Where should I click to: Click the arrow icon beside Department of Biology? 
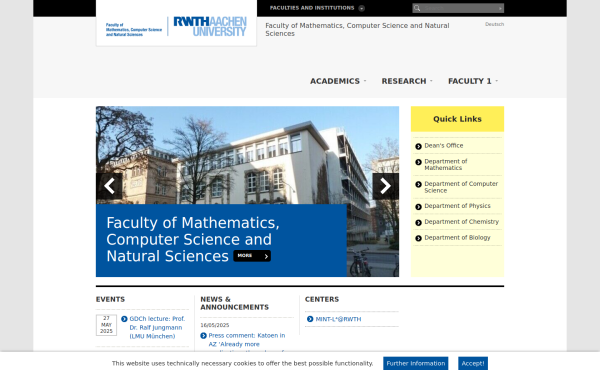tap(418, 238)
